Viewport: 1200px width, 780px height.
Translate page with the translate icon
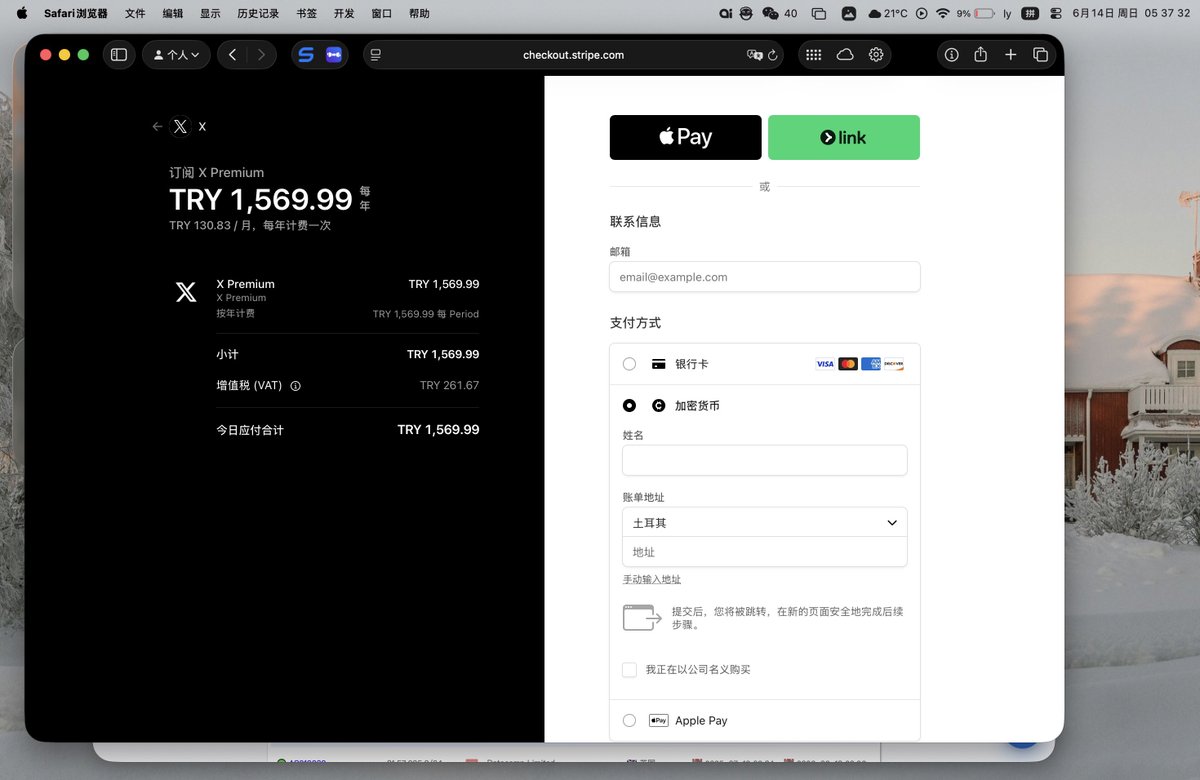click(755, 55)
